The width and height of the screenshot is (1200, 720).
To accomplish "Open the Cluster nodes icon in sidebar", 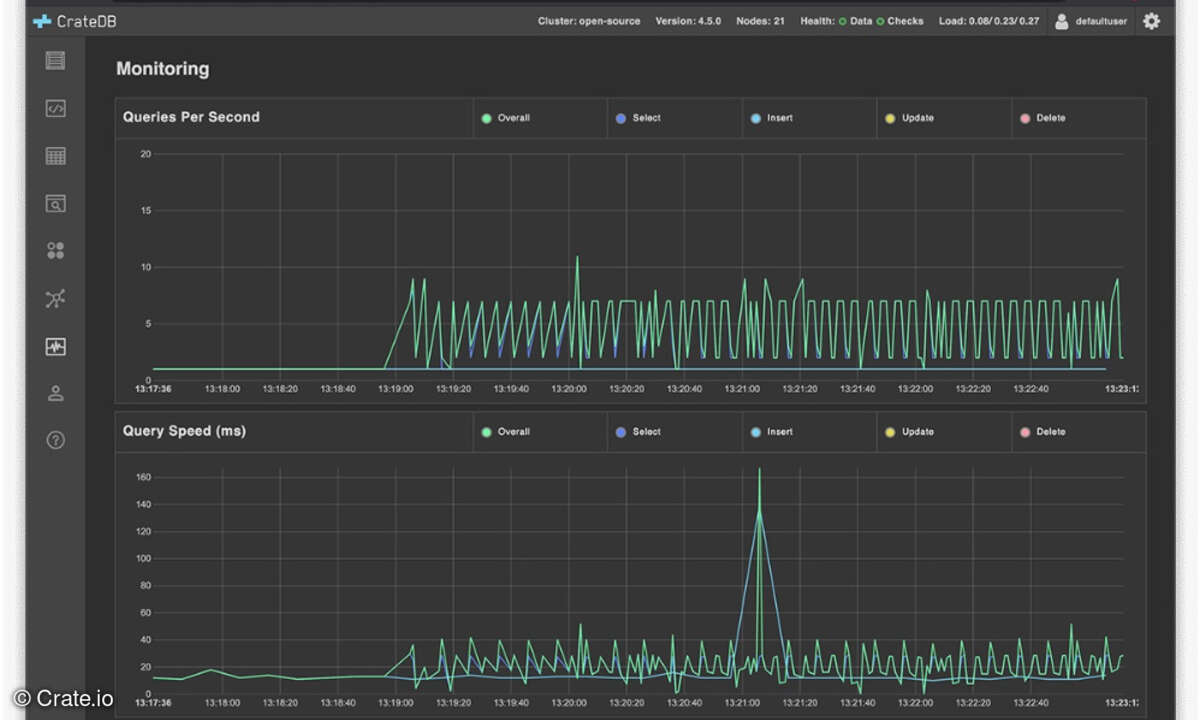I will [x=56, y=298].
